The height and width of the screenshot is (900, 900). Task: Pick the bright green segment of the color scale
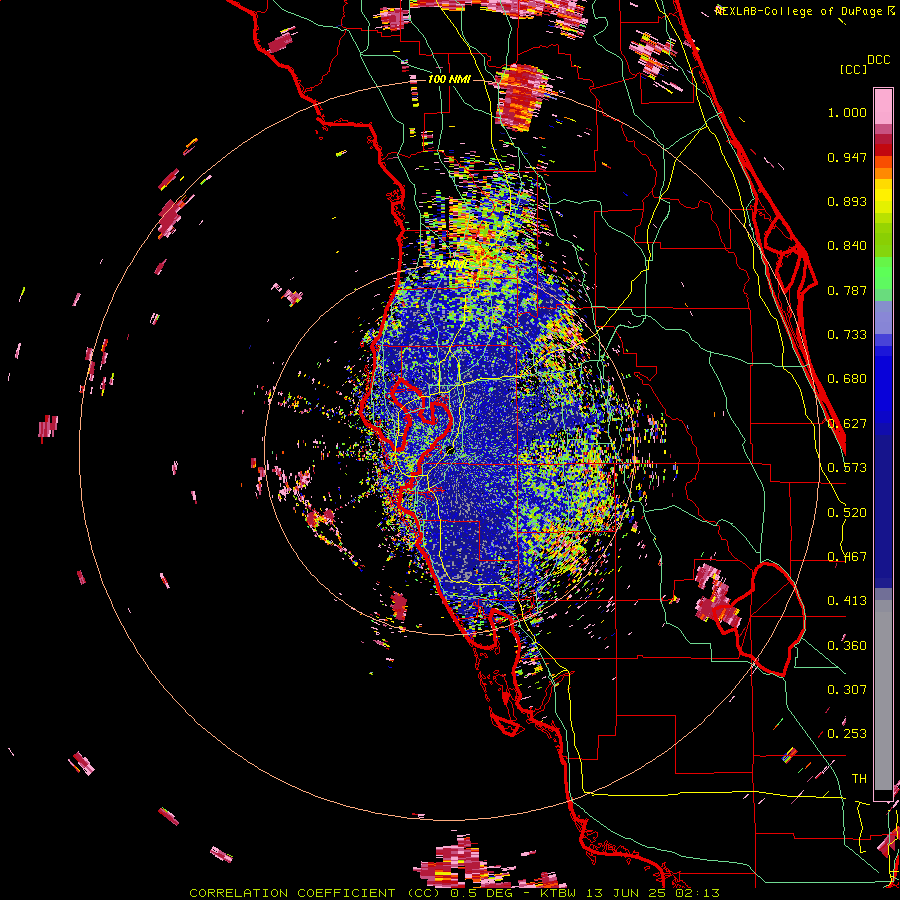[883, 273]
